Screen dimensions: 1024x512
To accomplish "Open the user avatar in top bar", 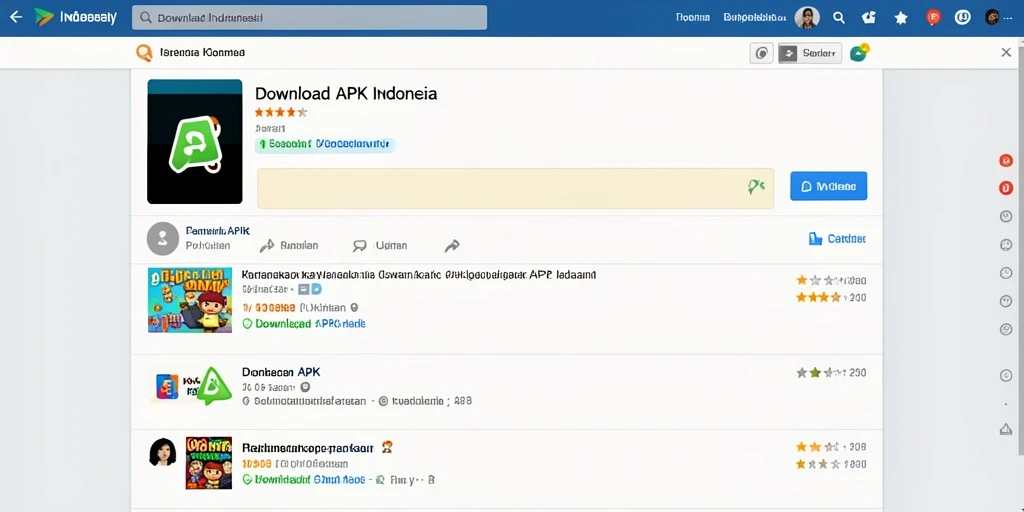I will tap(807, 18).
